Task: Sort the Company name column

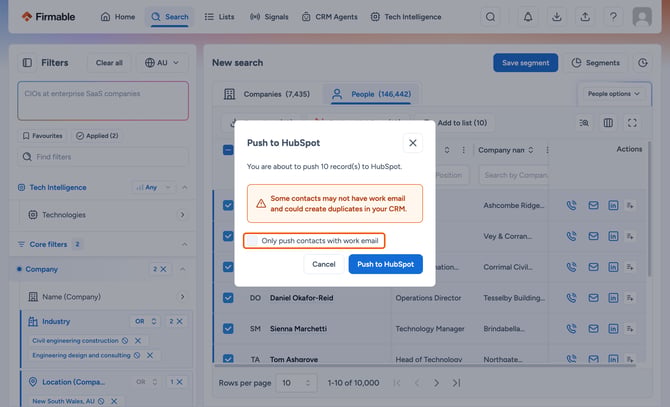Action: click(531, 150)
